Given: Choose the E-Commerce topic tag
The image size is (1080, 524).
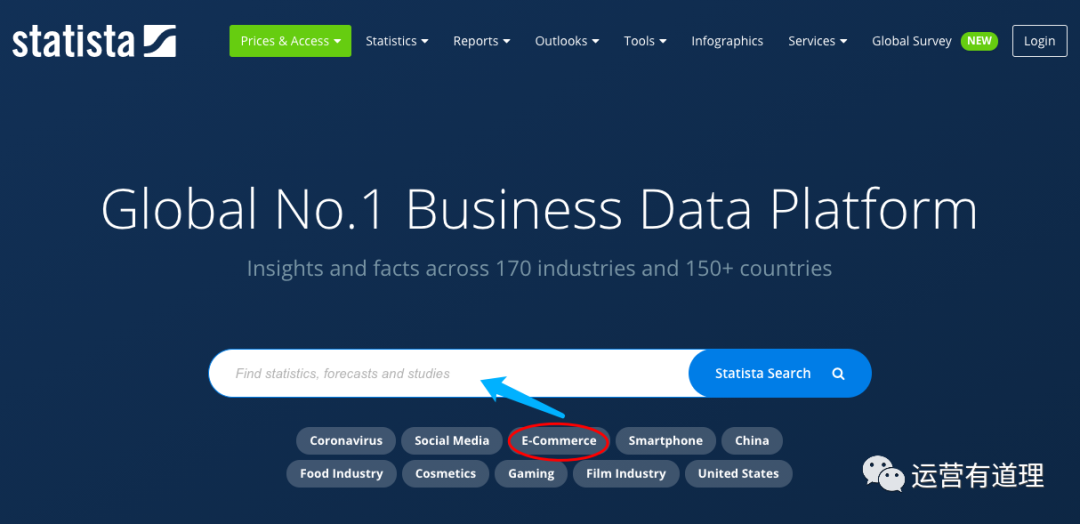Looking at the screenshot, I should [559, 441].
